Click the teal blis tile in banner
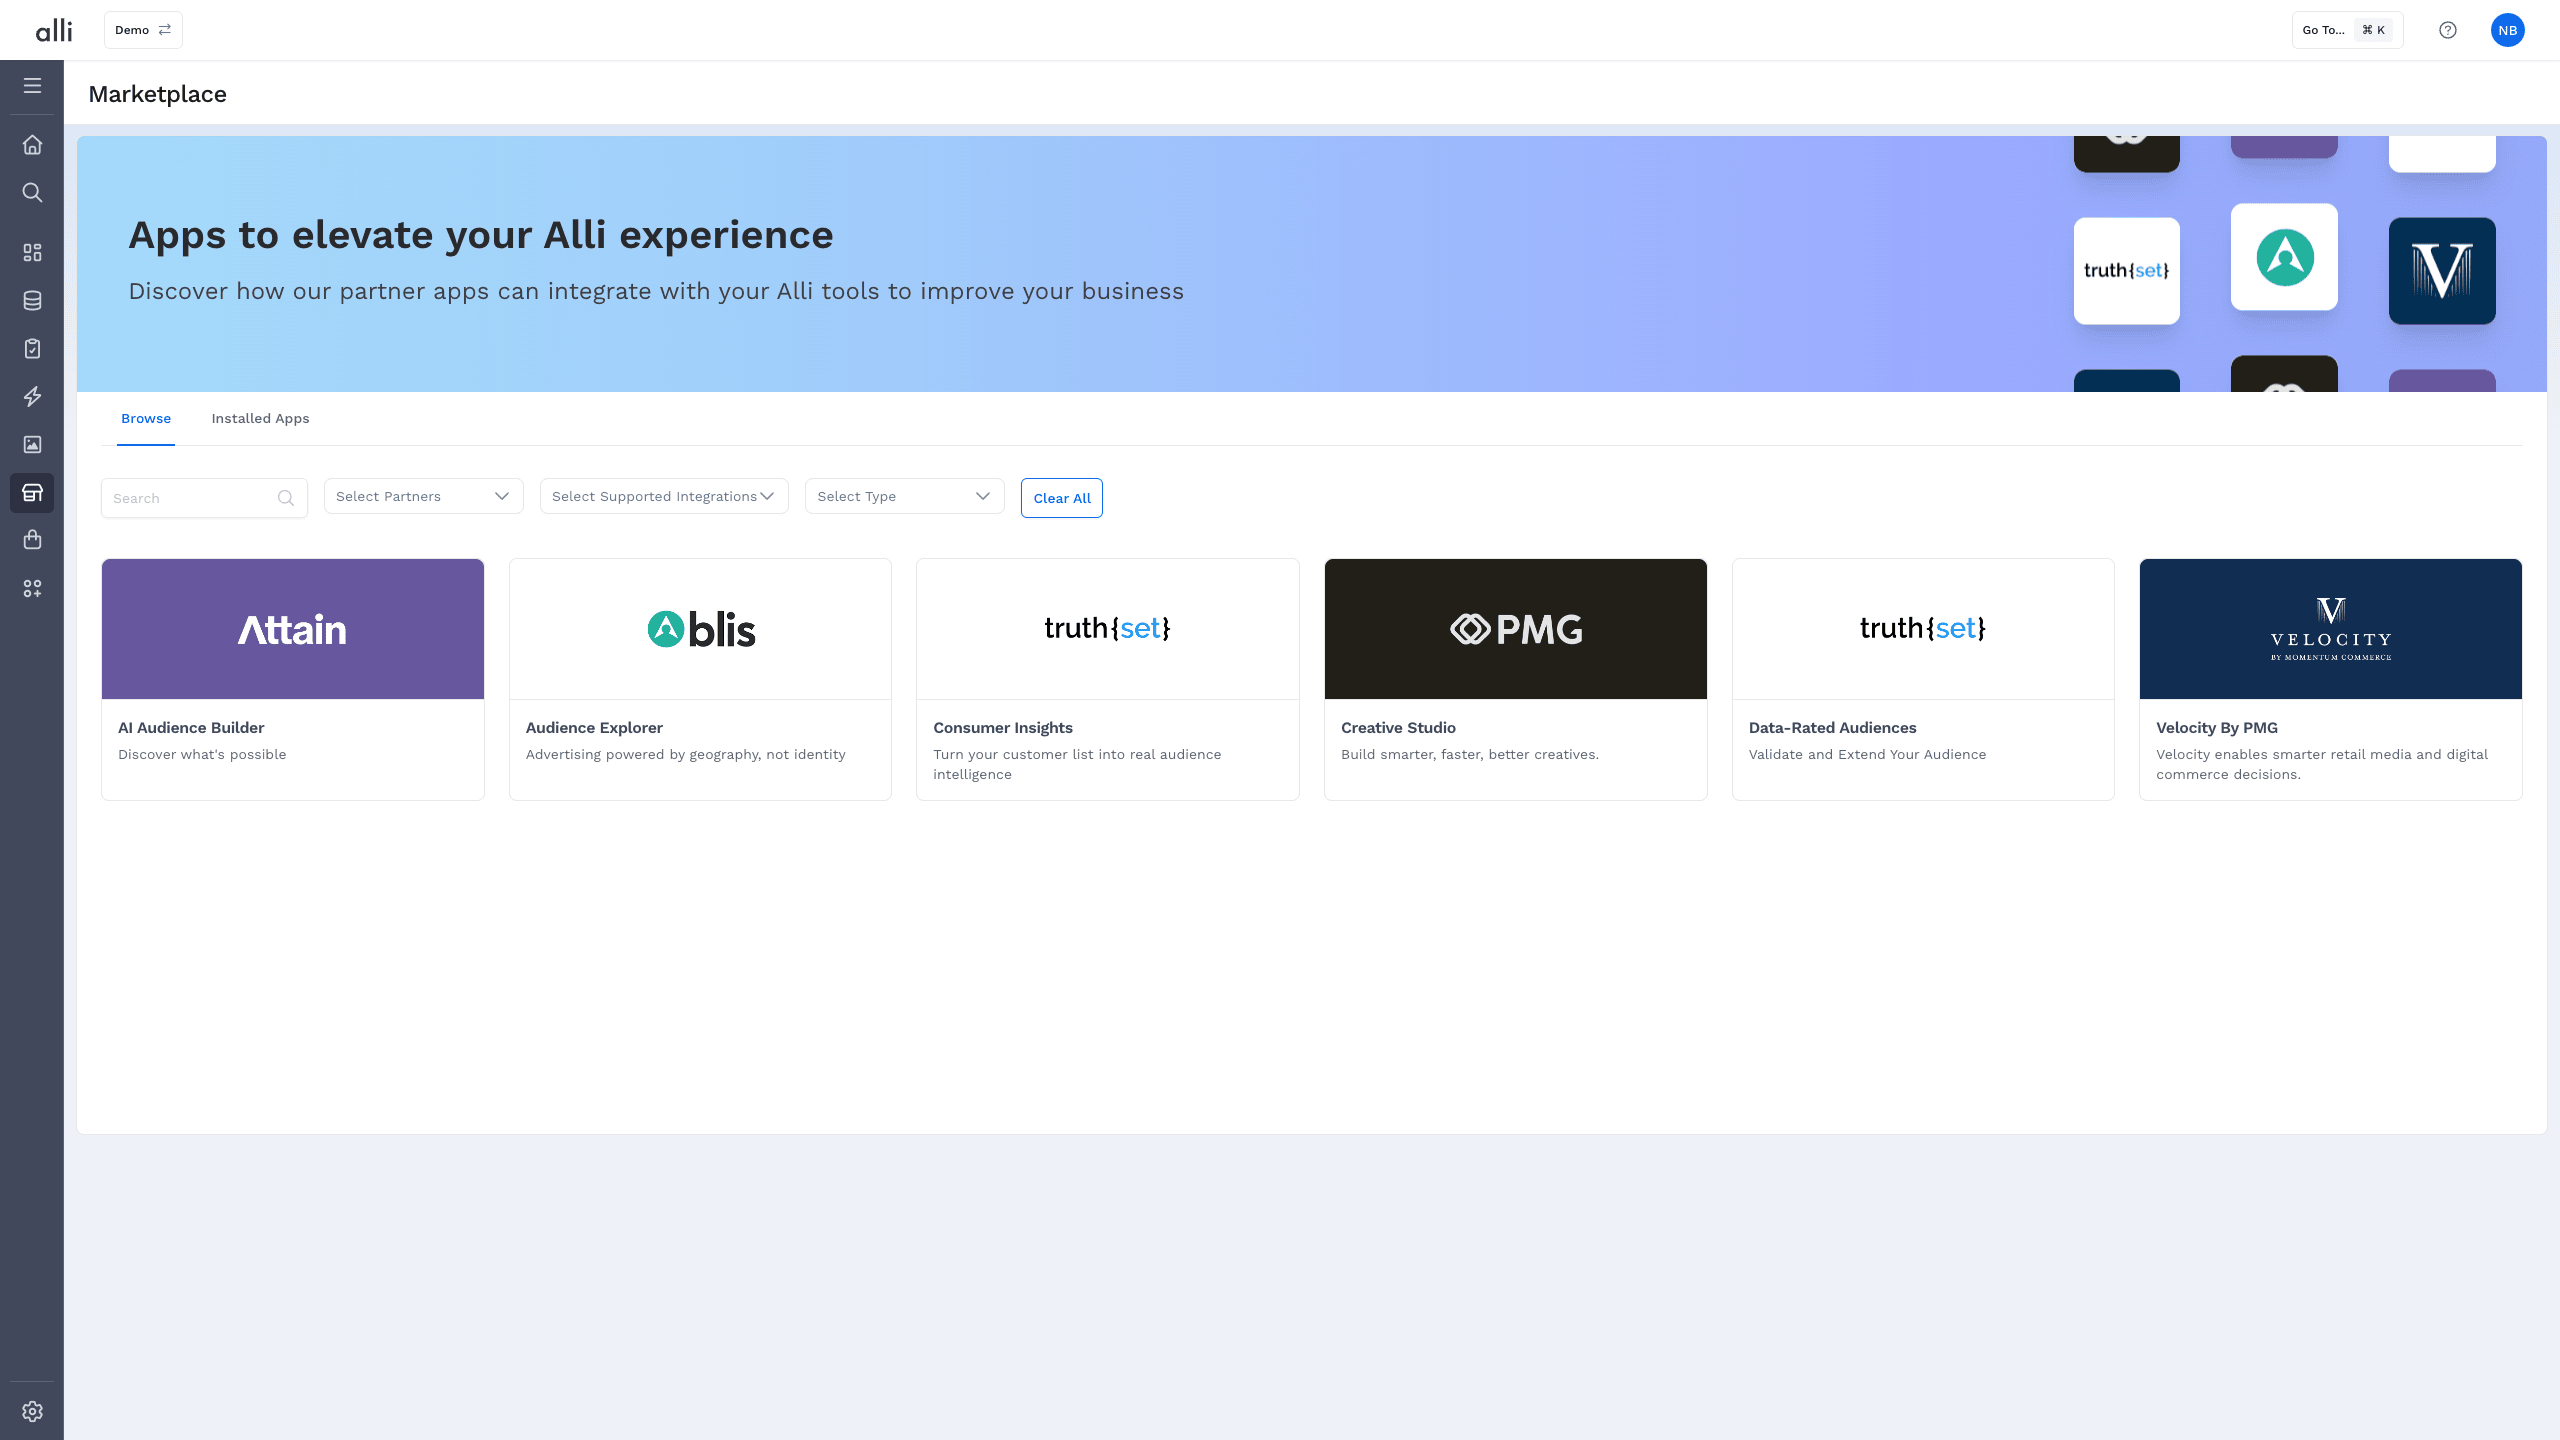 pyautogui.click(x=2284, y=257)
